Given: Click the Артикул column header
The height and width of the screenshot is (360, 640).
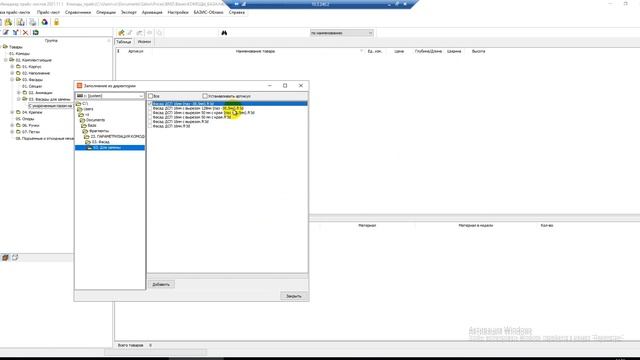Looking at the screenshot, I should 136,51.
